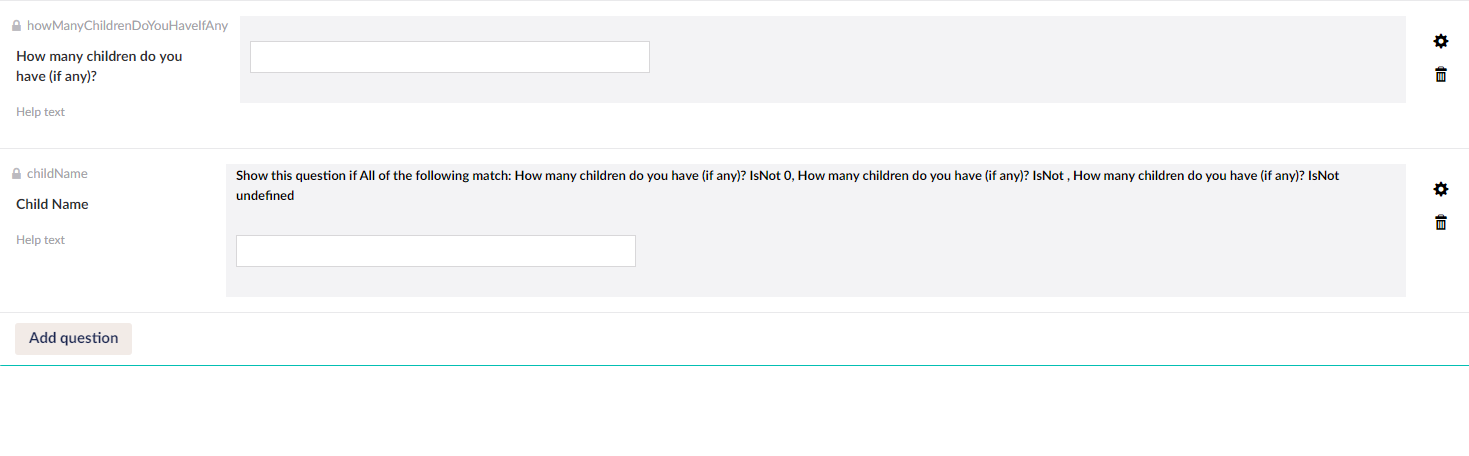This screenshot has height=456, width=1469.
Task: Click the grey preview panel below Child Name input
Action: 816,283
